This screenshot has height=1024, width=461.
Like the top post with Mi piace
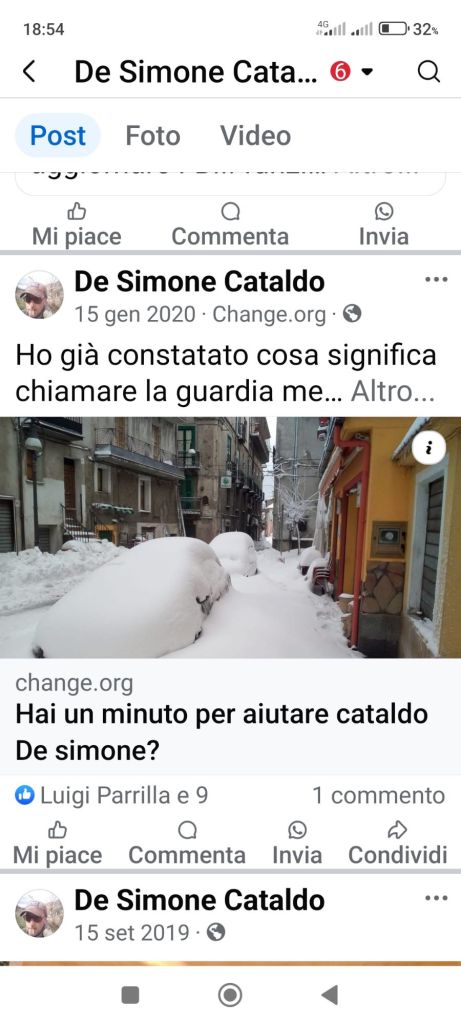[x=76, y=224]
